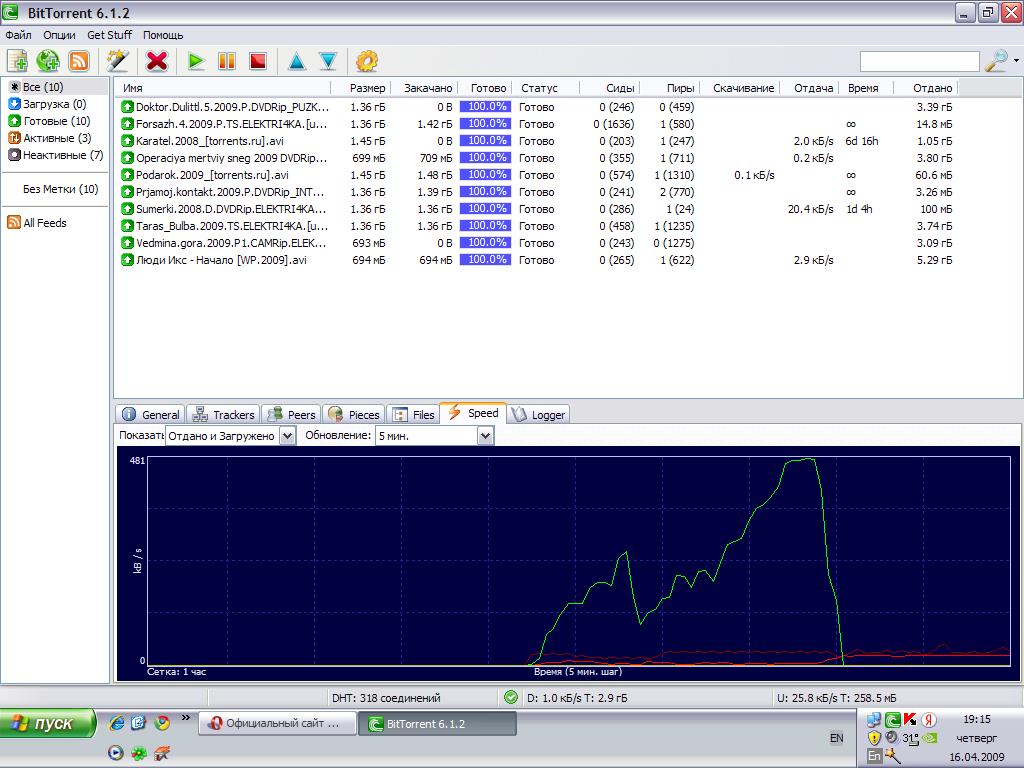Click the пуск Start button on taskbar
This screenshot has height=768, width=1024.
point(48,723)
